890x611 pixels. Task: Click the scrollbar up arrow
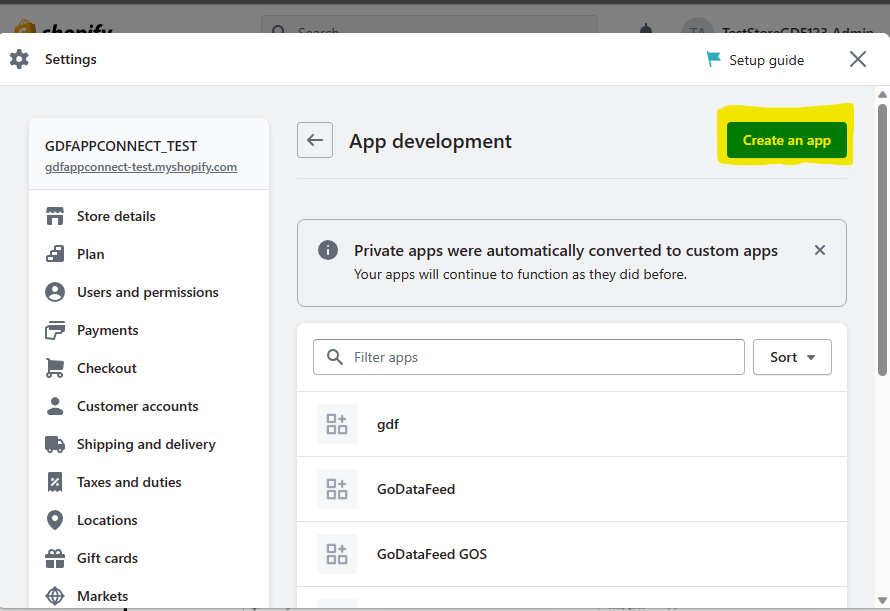coord(882,94)
